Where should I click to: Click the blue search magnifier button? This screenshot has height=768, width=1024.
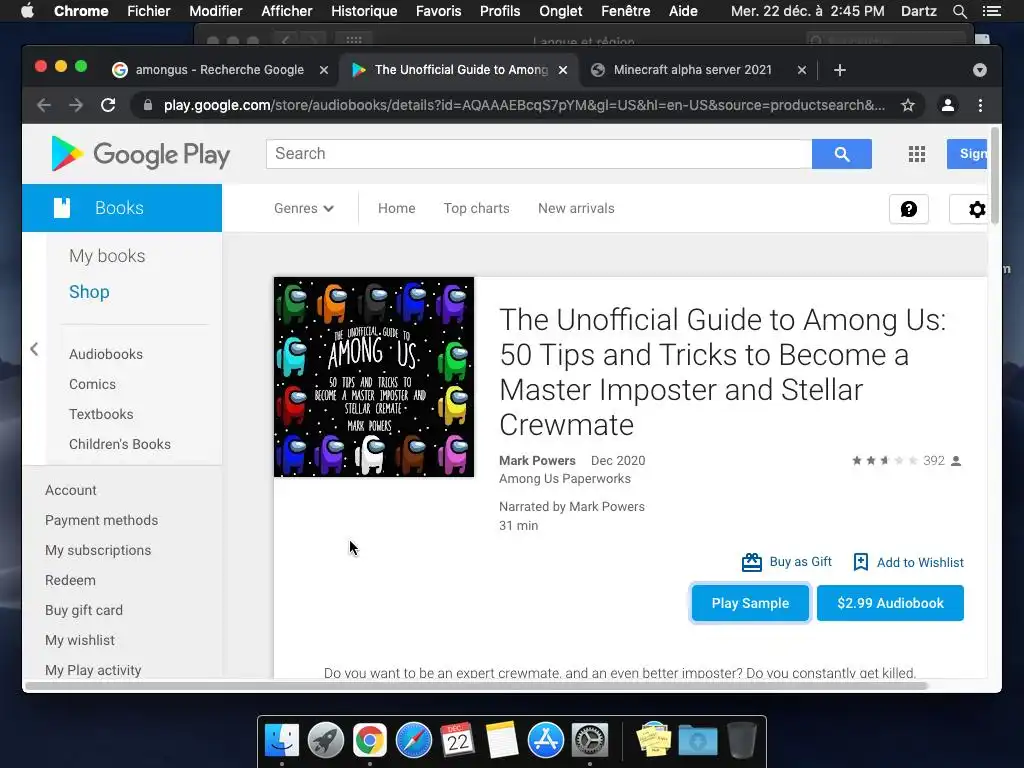click(842, 154)
